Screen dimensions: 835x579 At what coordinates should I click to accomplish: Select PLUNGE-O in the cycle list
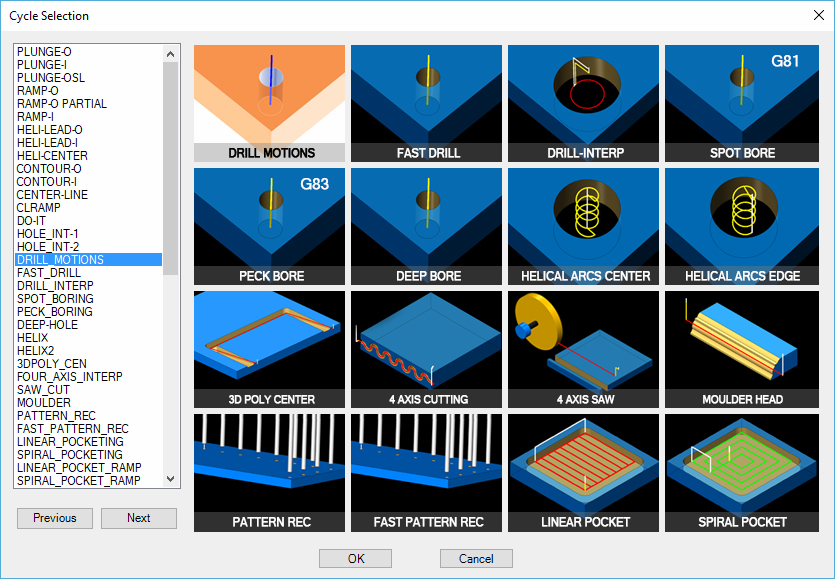[x=45, y=52]
